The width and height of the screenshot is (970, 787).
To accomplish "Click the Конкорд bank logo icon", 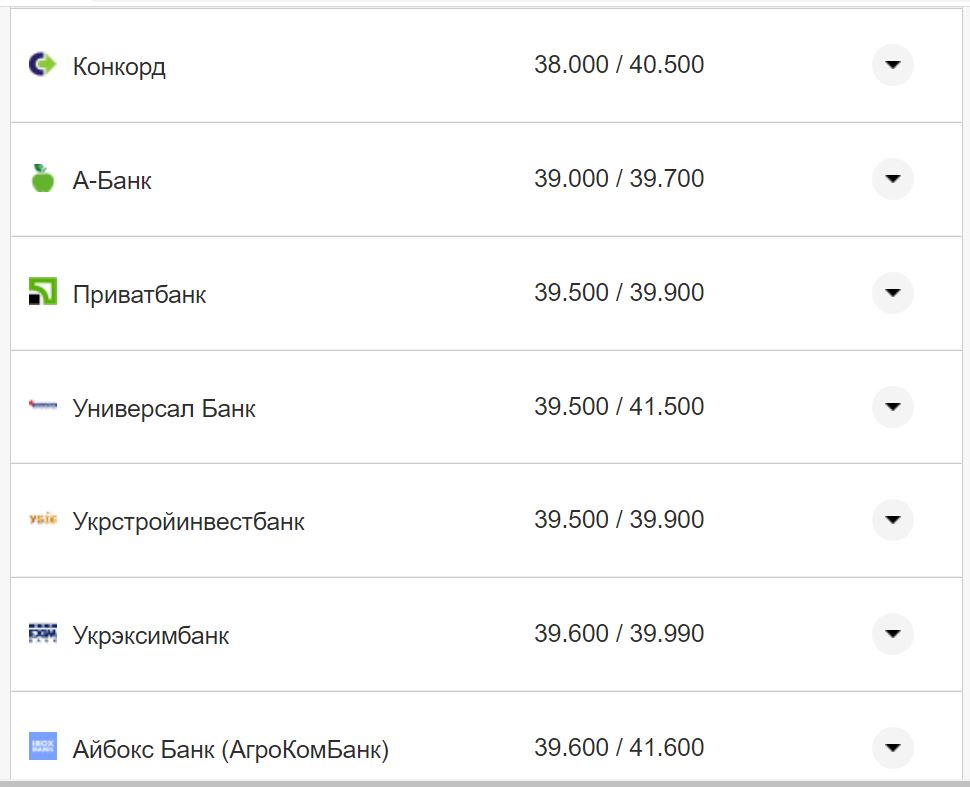I will (42, 64).
